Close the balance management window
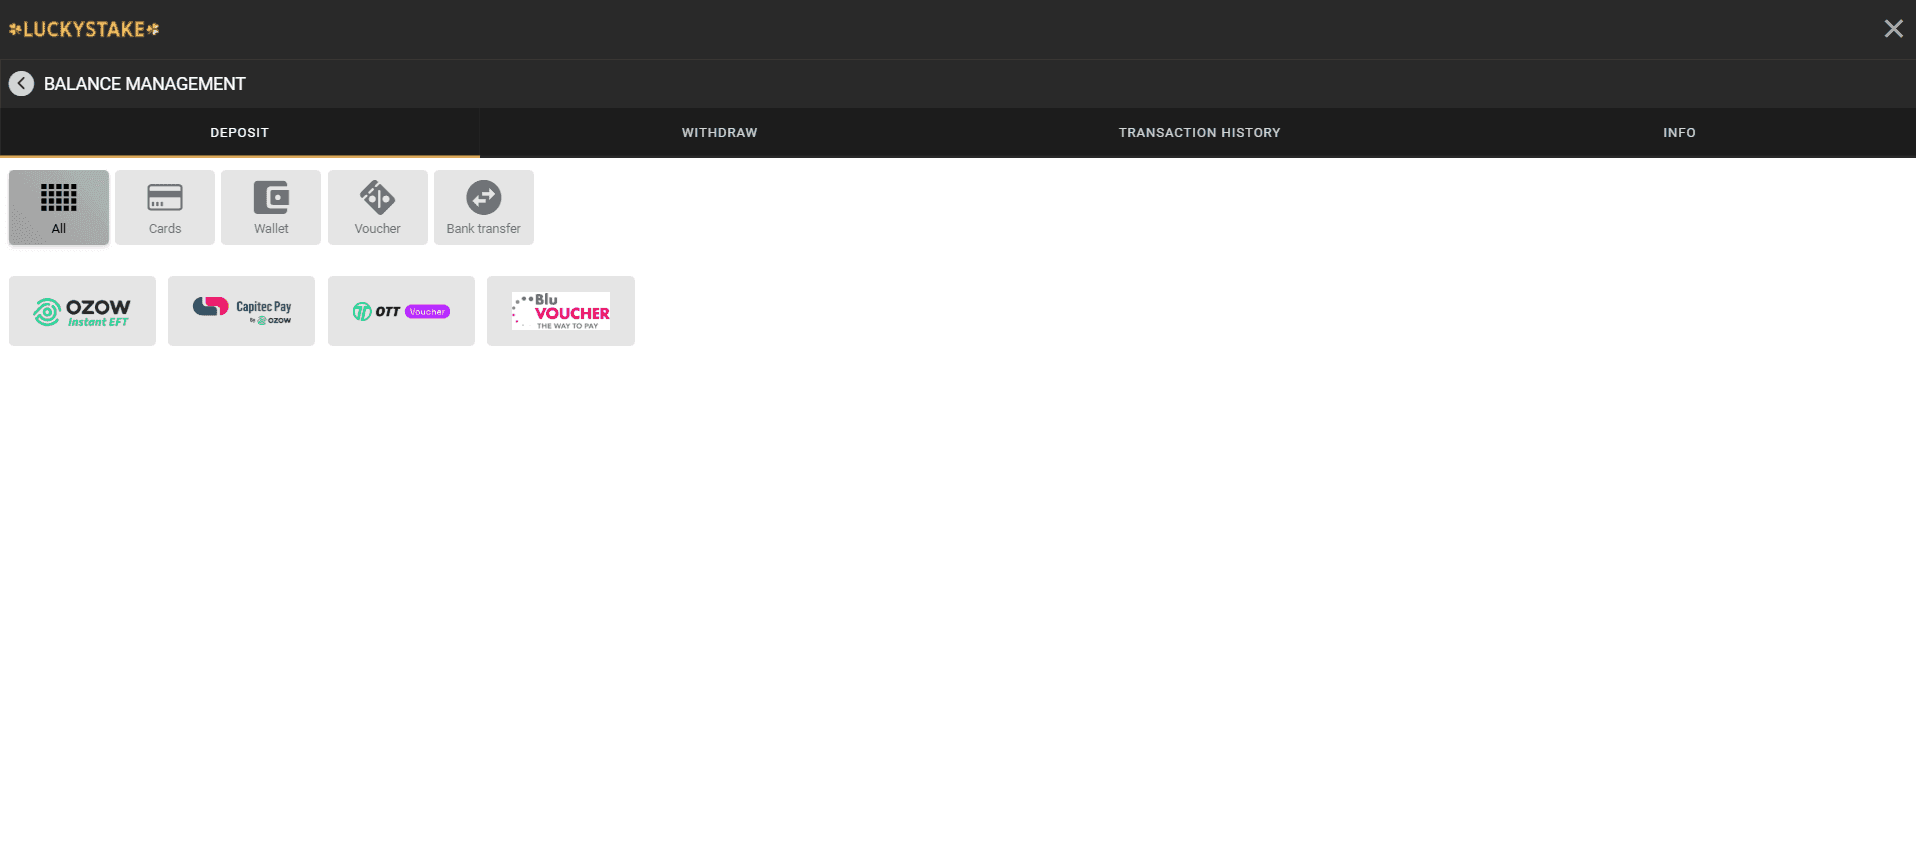Viewport: 1916px width, 861px height. coord(1893,29)
